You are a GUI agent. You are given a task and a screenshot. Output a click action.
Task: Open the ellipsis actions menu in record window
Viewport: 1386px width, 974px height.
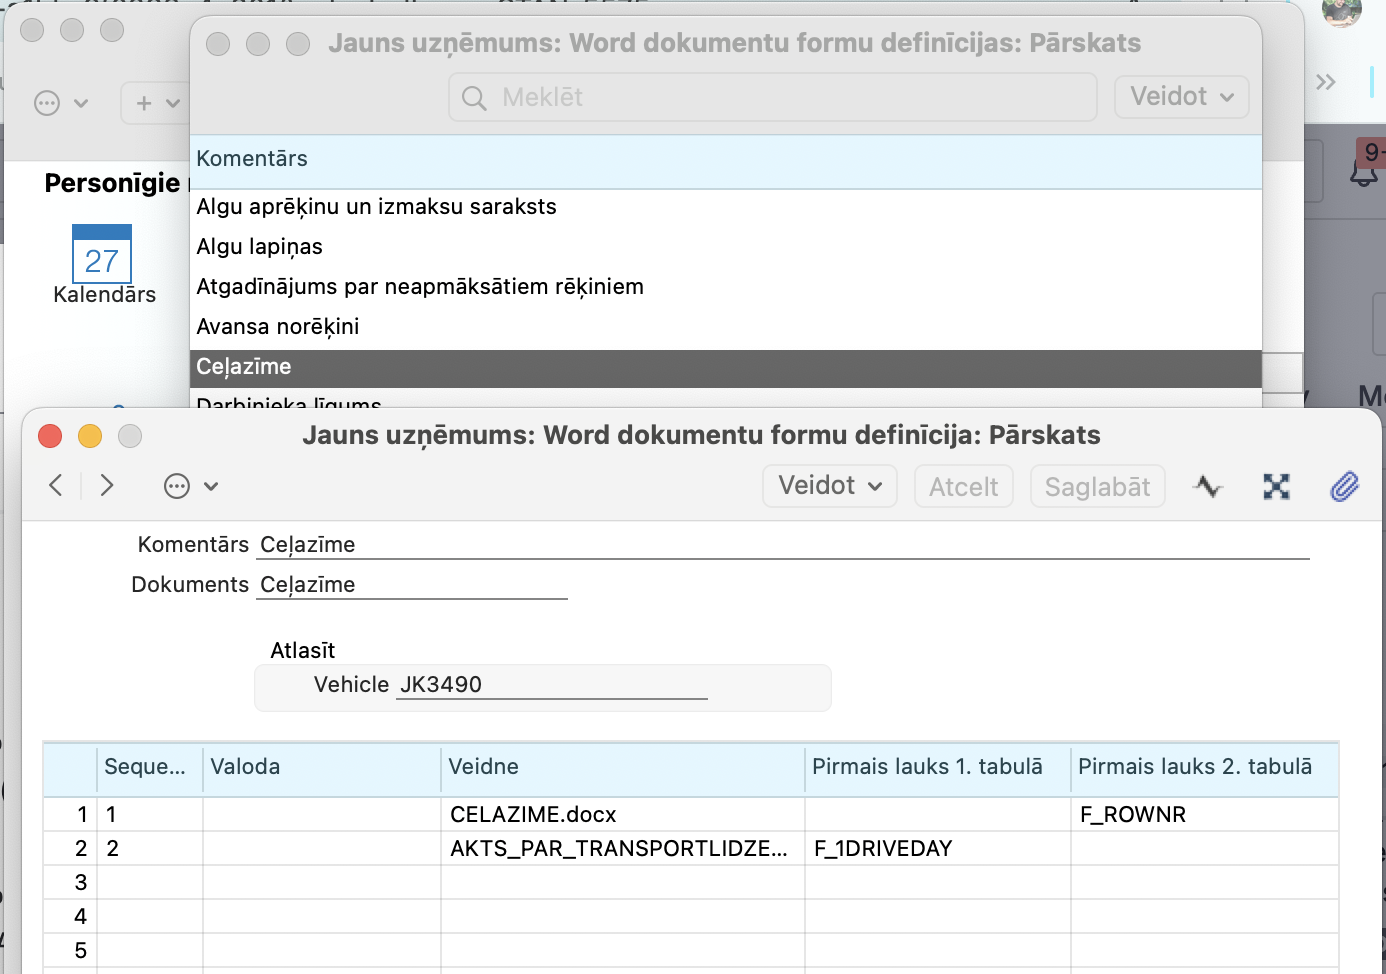coord(189,487)
